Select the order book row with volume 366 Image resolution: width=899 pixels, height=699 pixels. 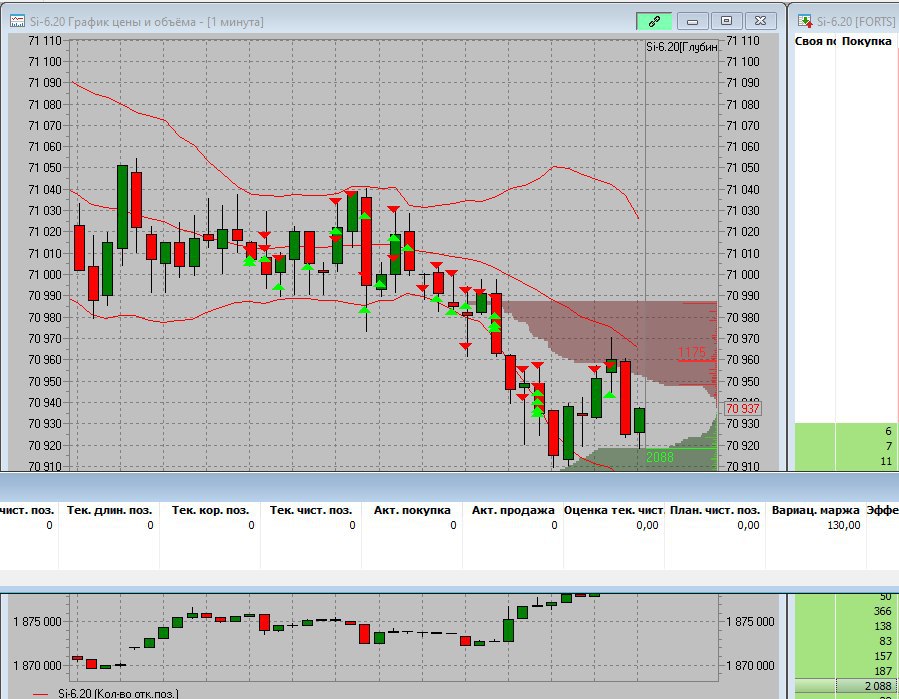pos(844,611)
